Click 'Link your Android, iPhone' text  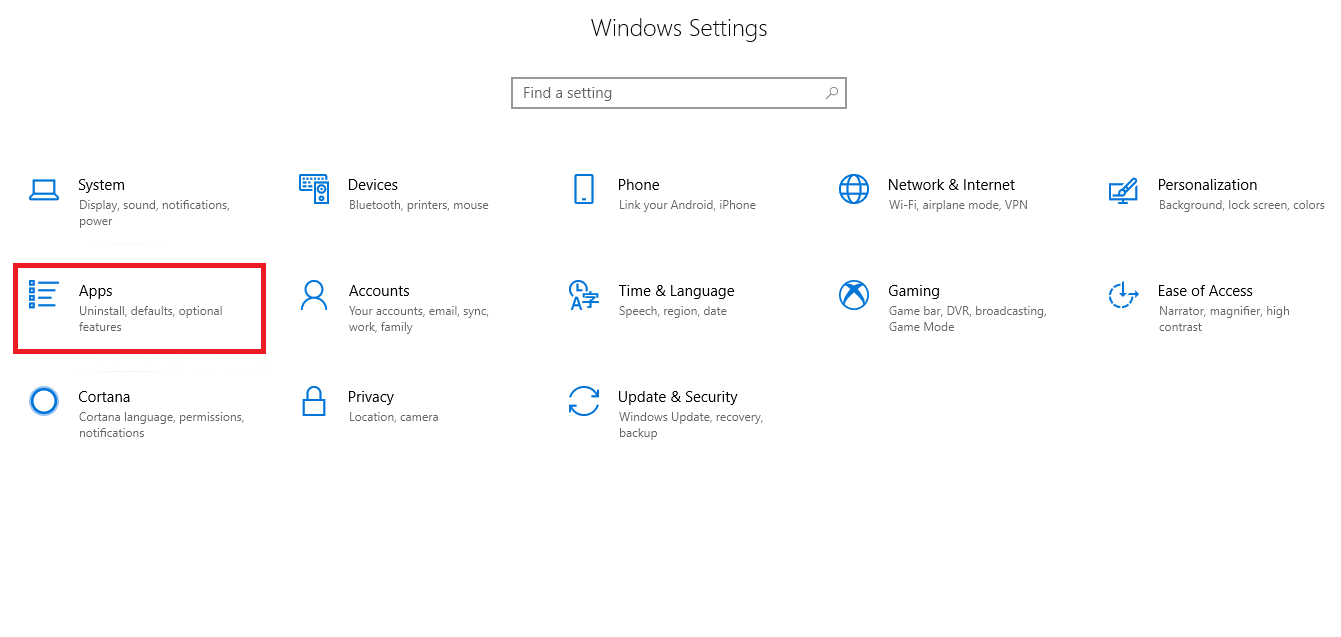click(687, 205)
